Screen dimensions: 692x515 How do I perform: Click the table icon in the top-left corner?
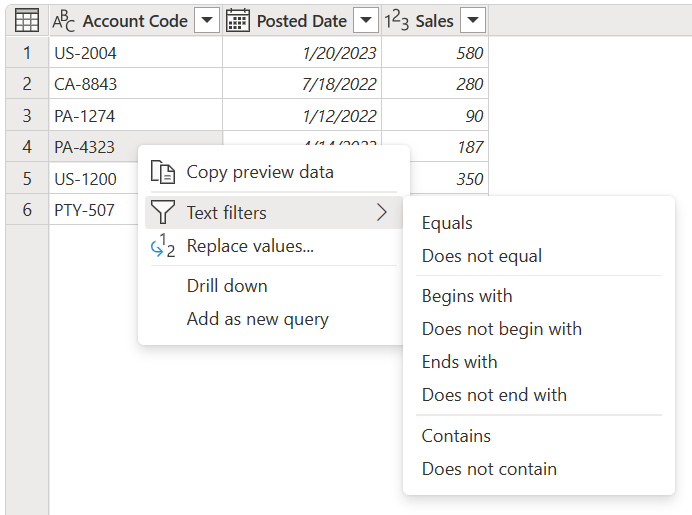point(27,20)
